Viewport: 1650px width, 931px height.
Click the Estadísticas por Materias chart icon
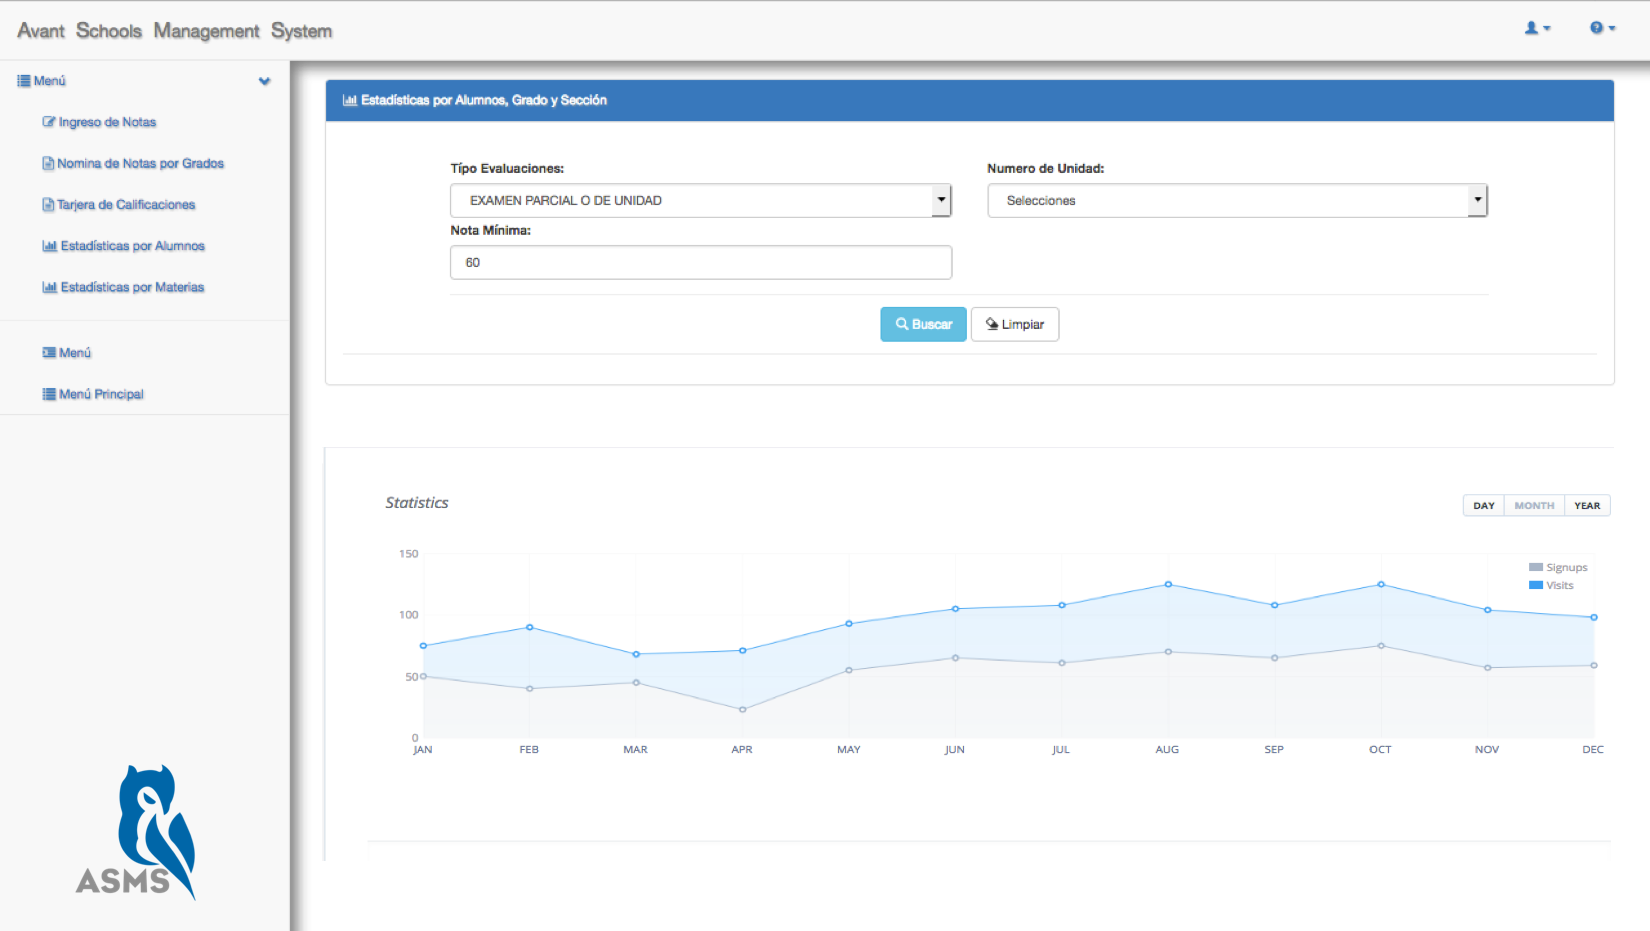pyautogui.click(x=49, y=287)
